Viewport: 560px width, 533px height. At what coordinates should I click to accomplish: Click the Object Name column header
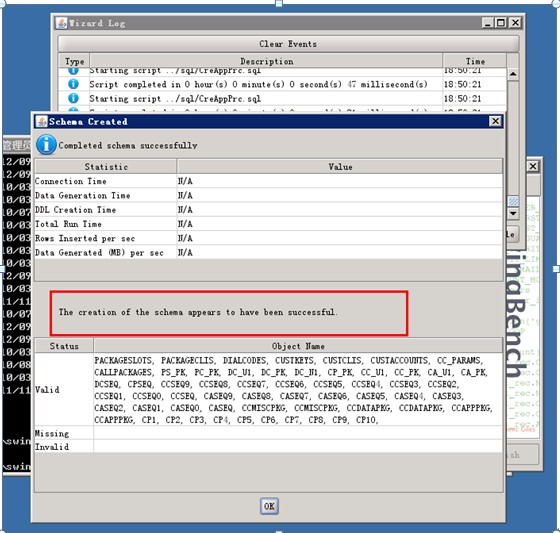pos(298,346)
